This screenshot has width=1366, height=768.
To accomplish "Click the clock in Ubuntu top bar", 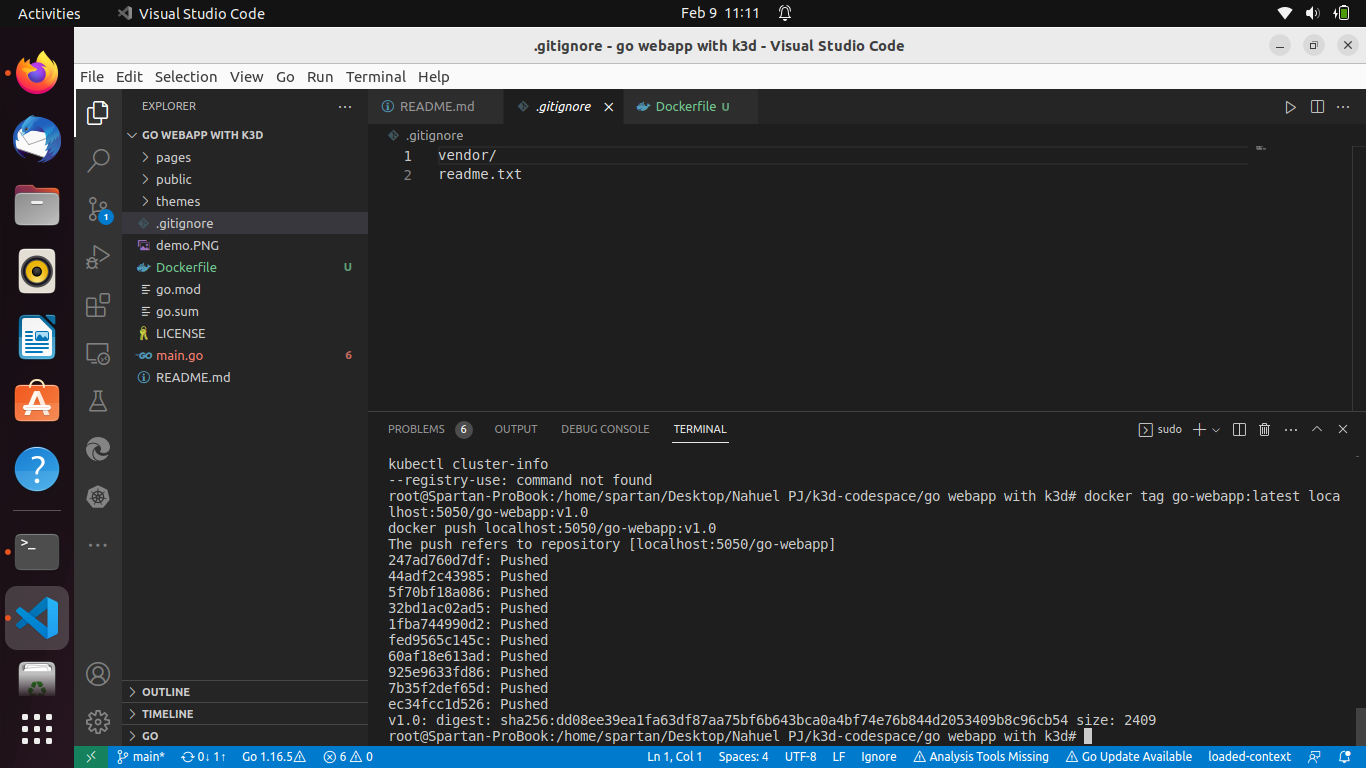I will pos(720,13).
